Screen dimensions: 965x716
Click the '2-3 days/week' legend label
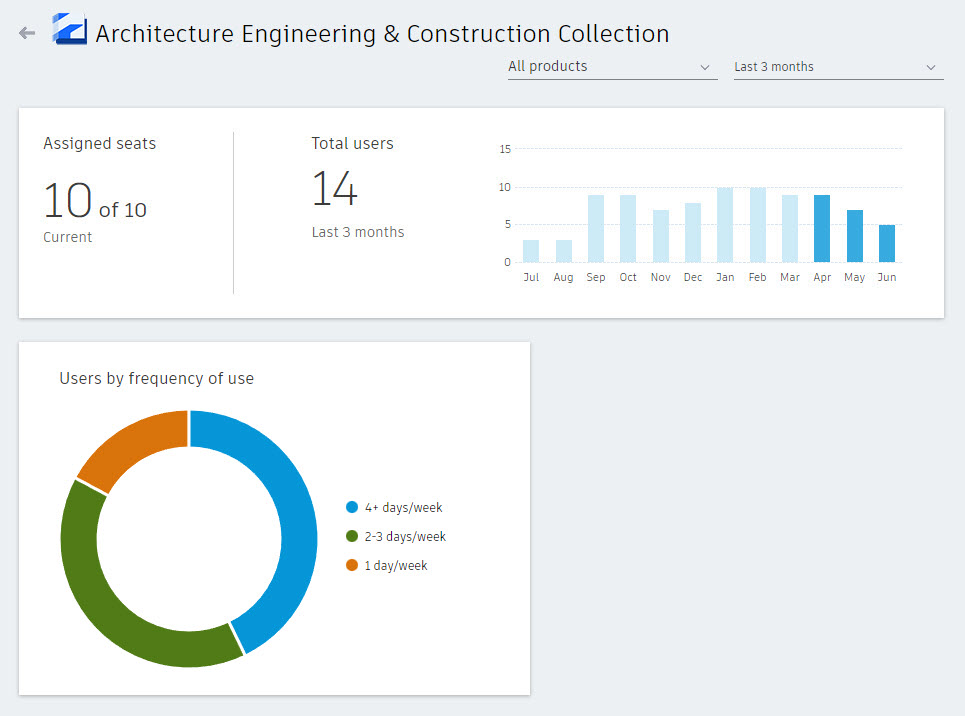tap(405, 536)
